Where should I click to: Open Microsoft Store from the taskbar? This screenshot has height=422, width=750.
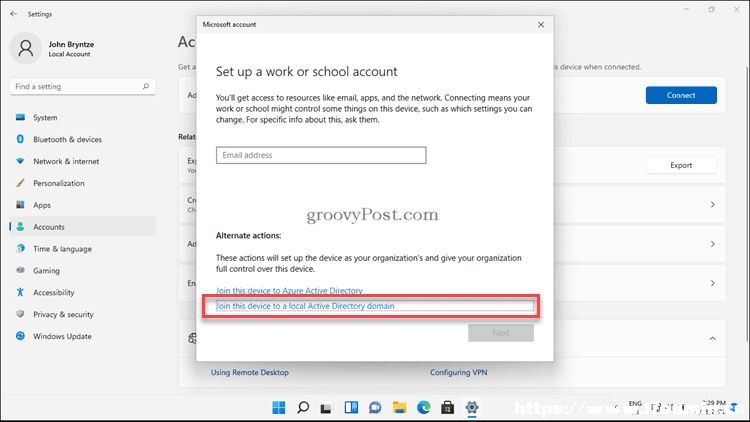(x=448, y=408)
